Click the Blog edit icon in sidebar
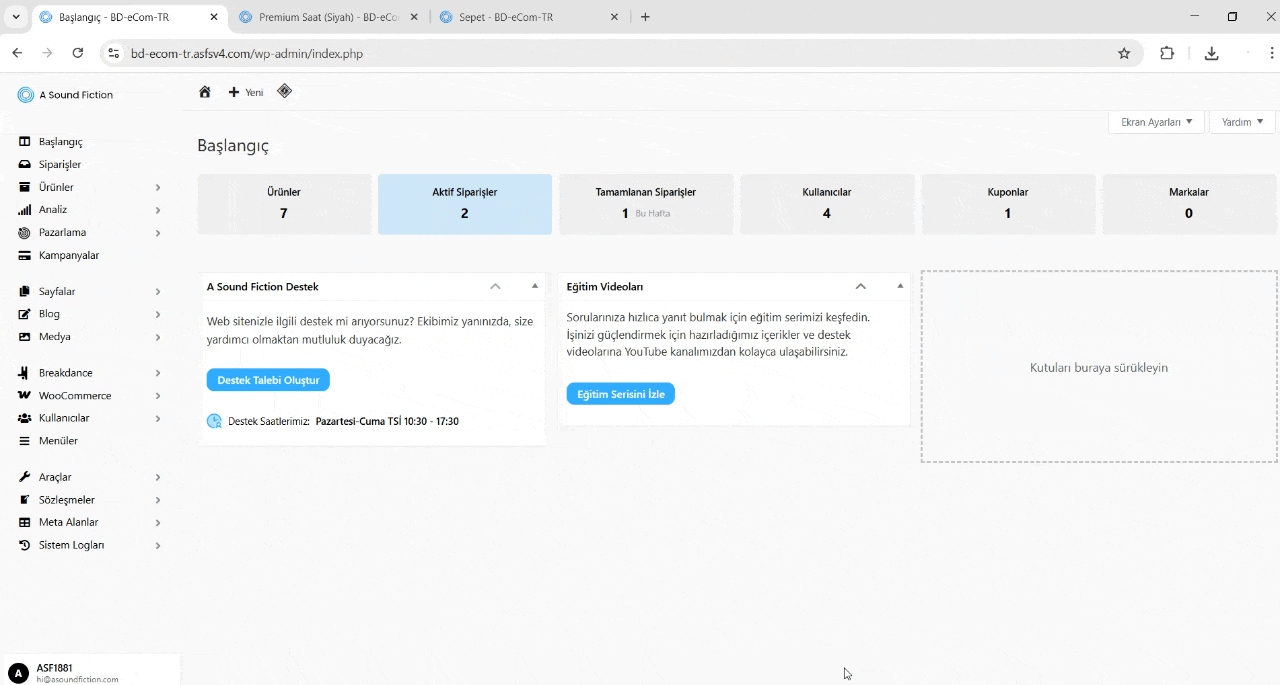This screenshot has height=685, width=1280. click(x=25, y=314)
